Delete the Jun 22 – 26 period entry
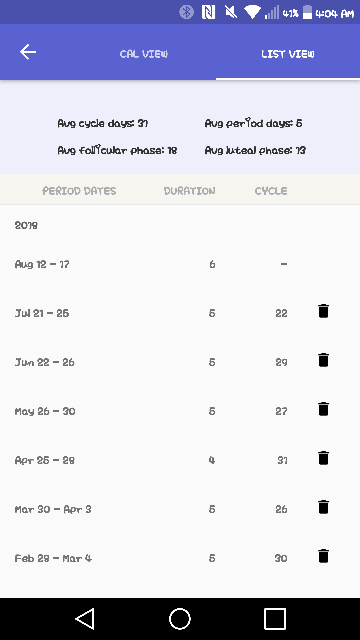 tap(323, 360)
